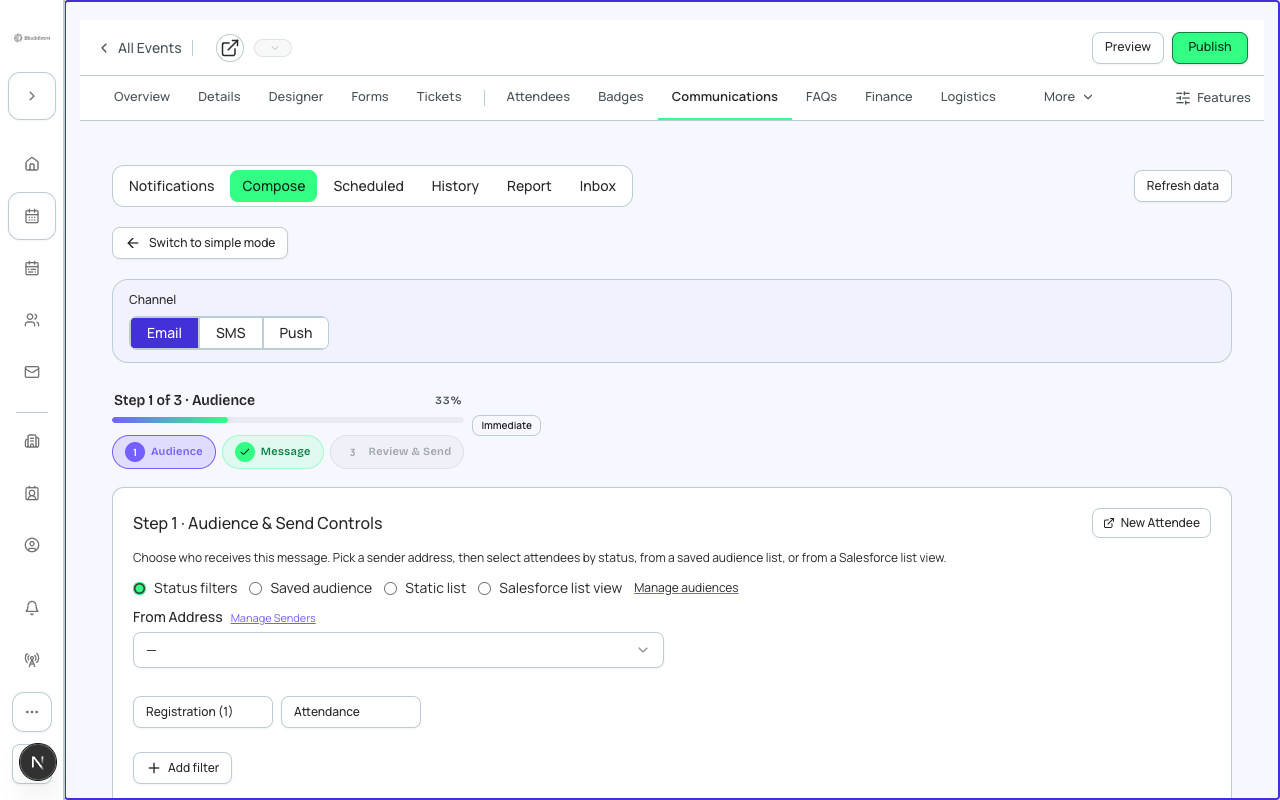Open the event in a new window icon
1280x800 pixels.
click(x=230, y=48)
